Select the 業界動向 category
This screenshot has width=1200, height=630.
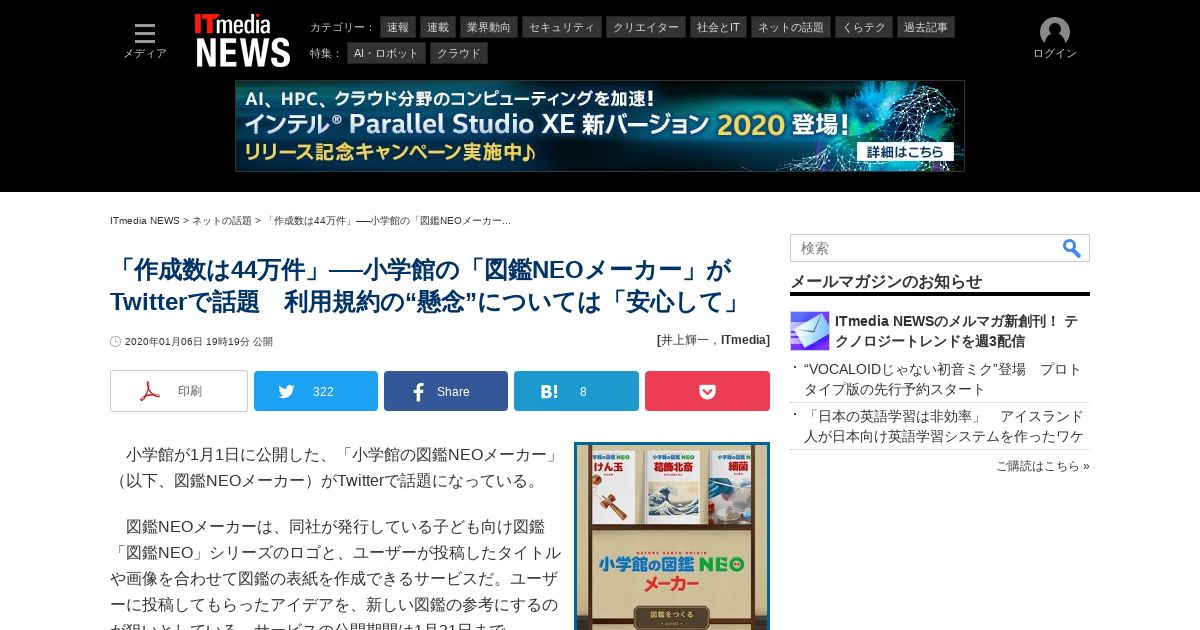(x=489, y=27)
